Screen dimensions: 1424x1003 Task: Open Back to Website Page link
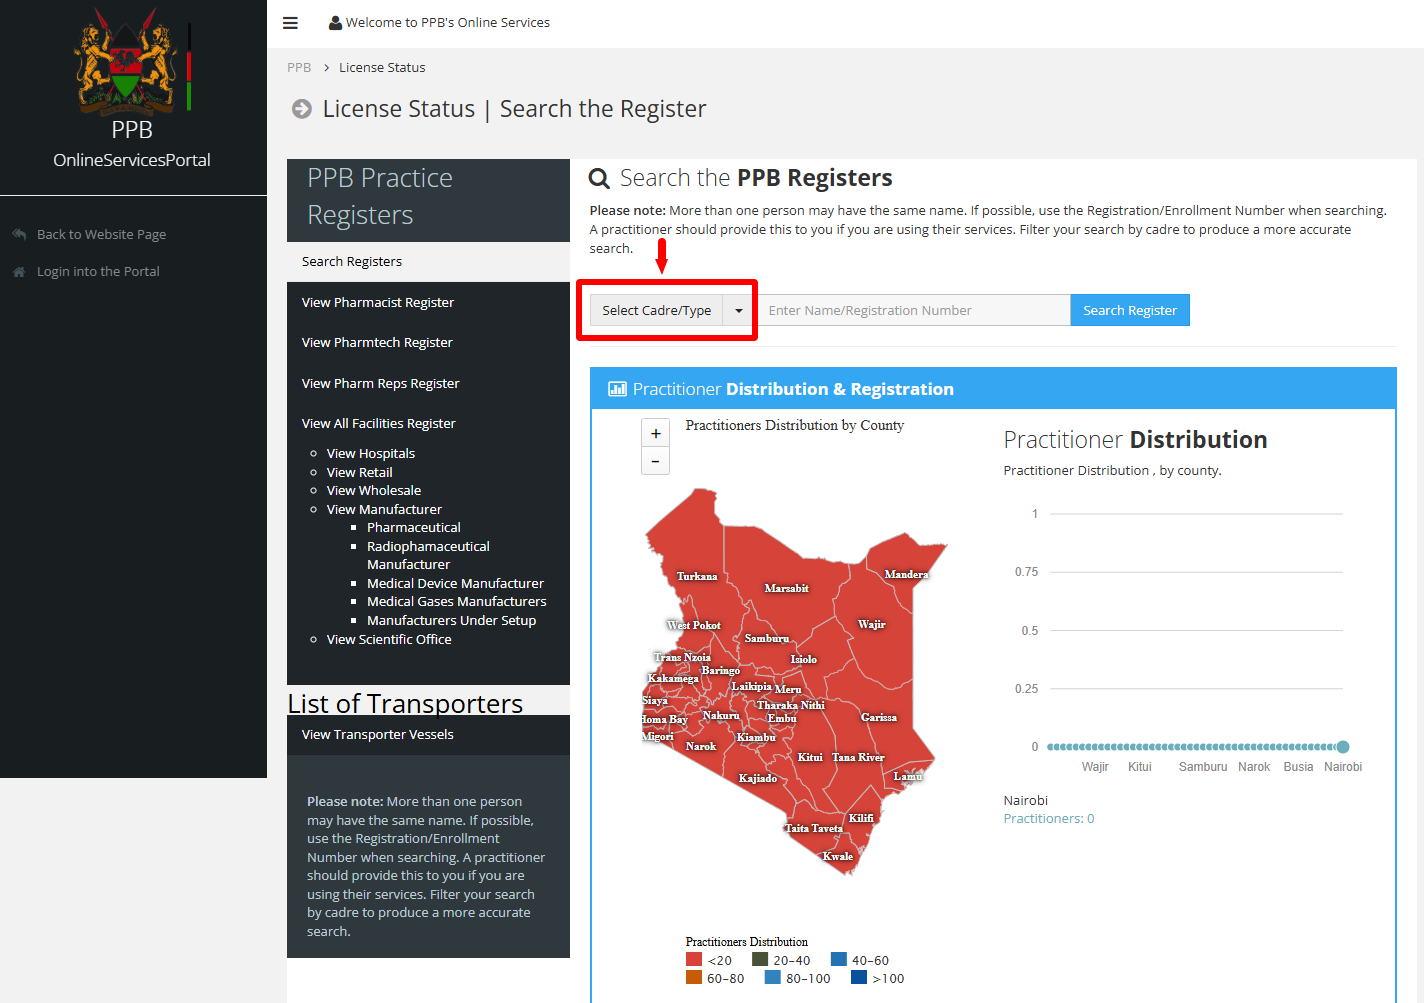pos(101,234)
